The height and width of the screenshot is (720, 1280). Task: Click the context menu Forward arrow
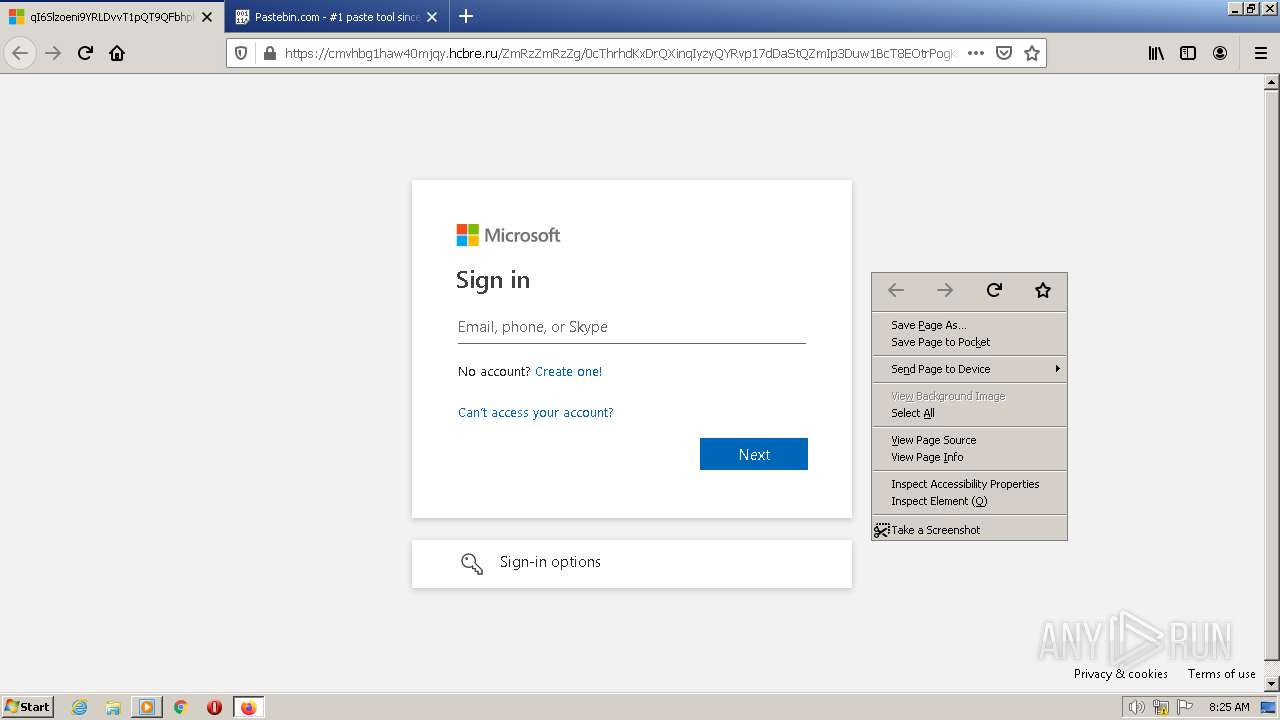945,290
